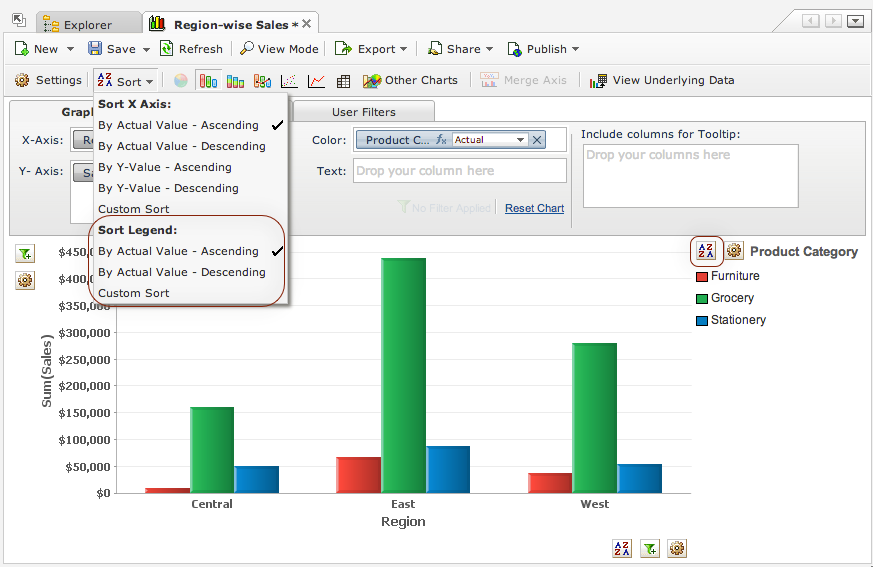Switch to the User Filters tab
Screen dimensions: 874x569
pyautogui.click(x=364, y=112)
